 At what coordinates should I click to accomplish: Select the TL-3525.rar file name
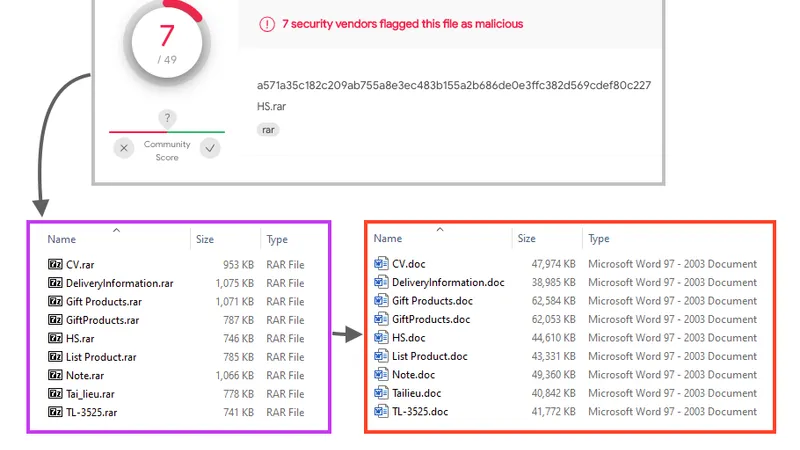pyautogui.click(x=91, y=412)
